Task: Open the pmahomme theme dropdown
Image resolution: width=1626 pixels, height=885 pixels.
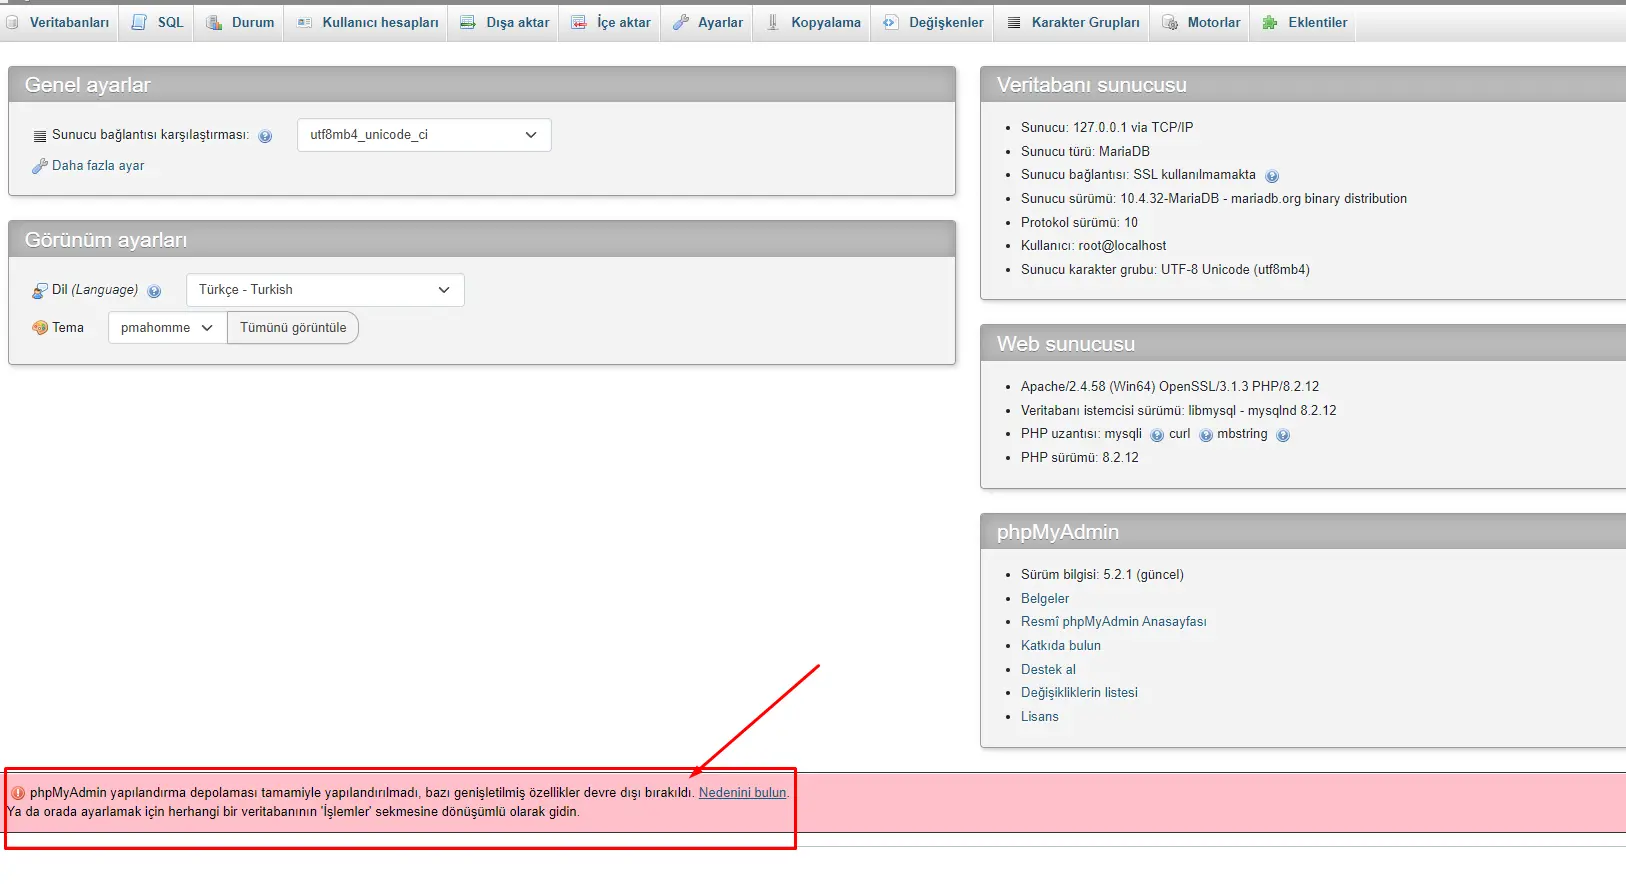Action: tap(167, 328)
